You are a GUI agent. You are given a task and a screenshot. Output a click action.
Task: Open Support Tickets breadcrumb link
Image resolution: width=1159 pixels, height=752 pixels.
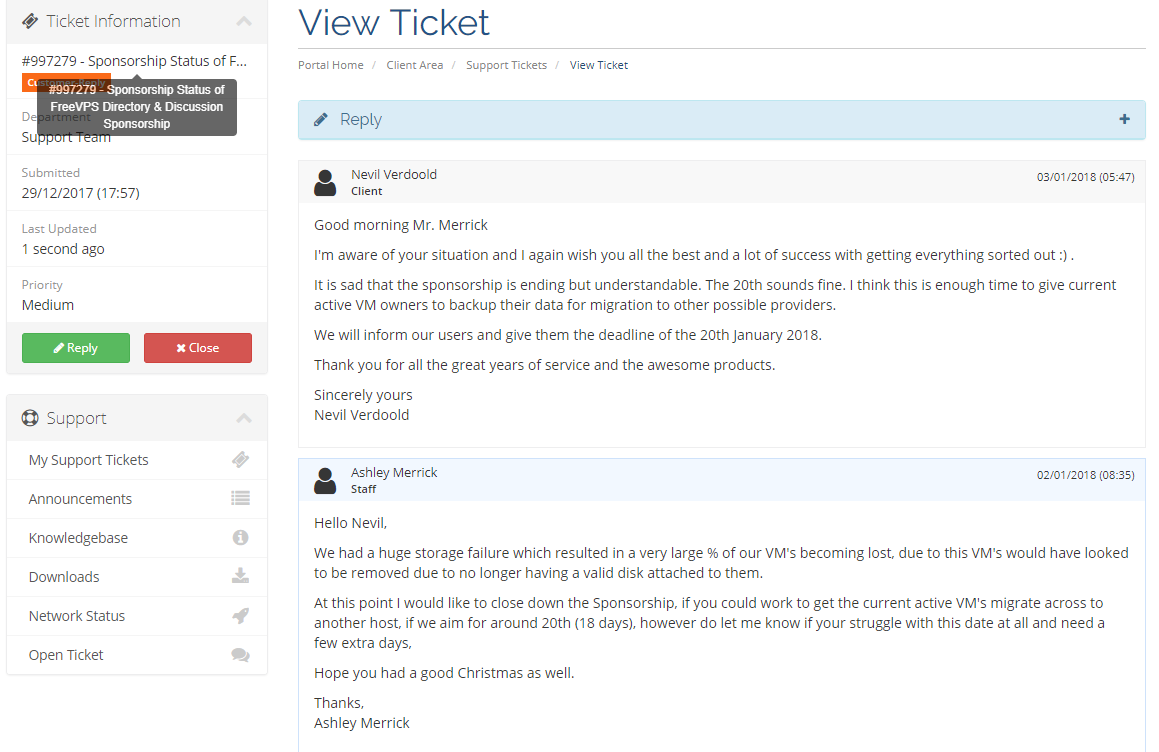(x=506, y=65)
